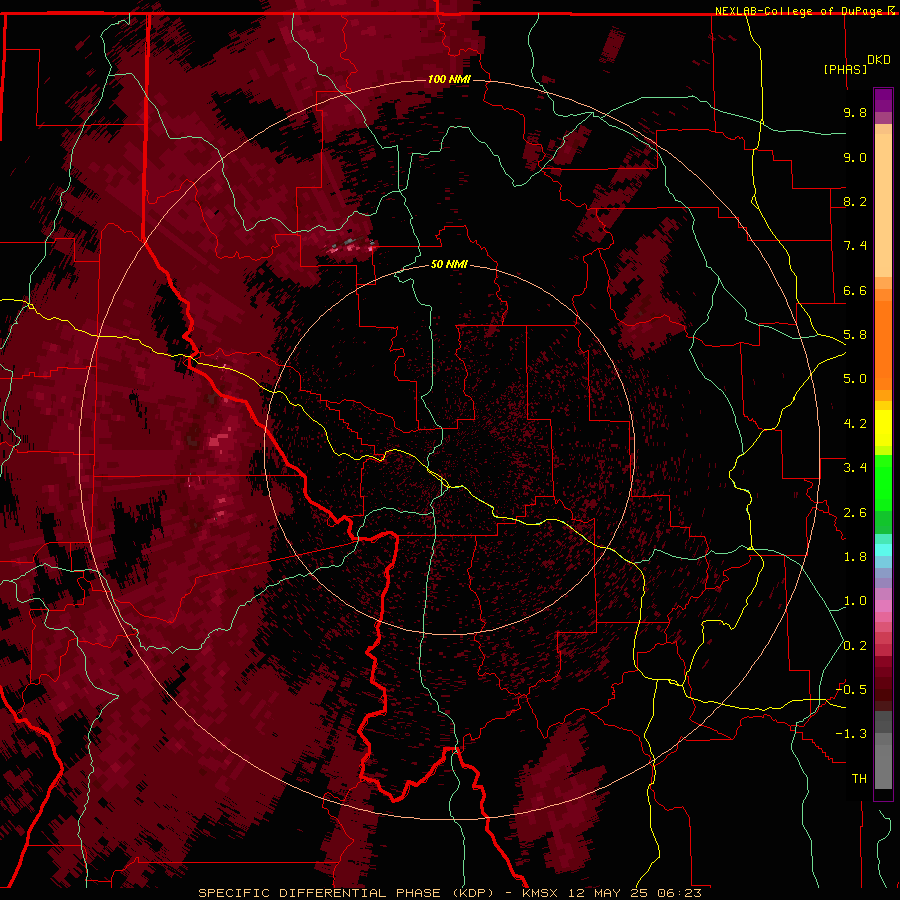
Task: Click the 5.8 scale value
Action: (x=855, y=335)
